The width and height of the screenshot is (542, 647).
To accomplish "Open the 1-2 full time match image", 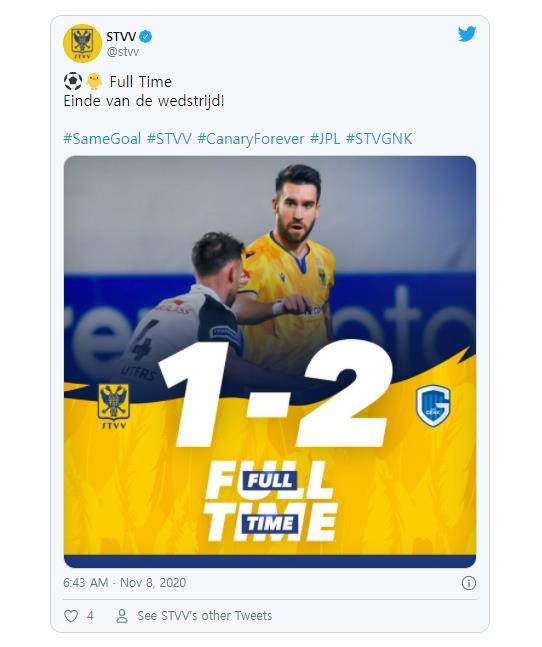I will pyautogui.click(x=270, y=361).
